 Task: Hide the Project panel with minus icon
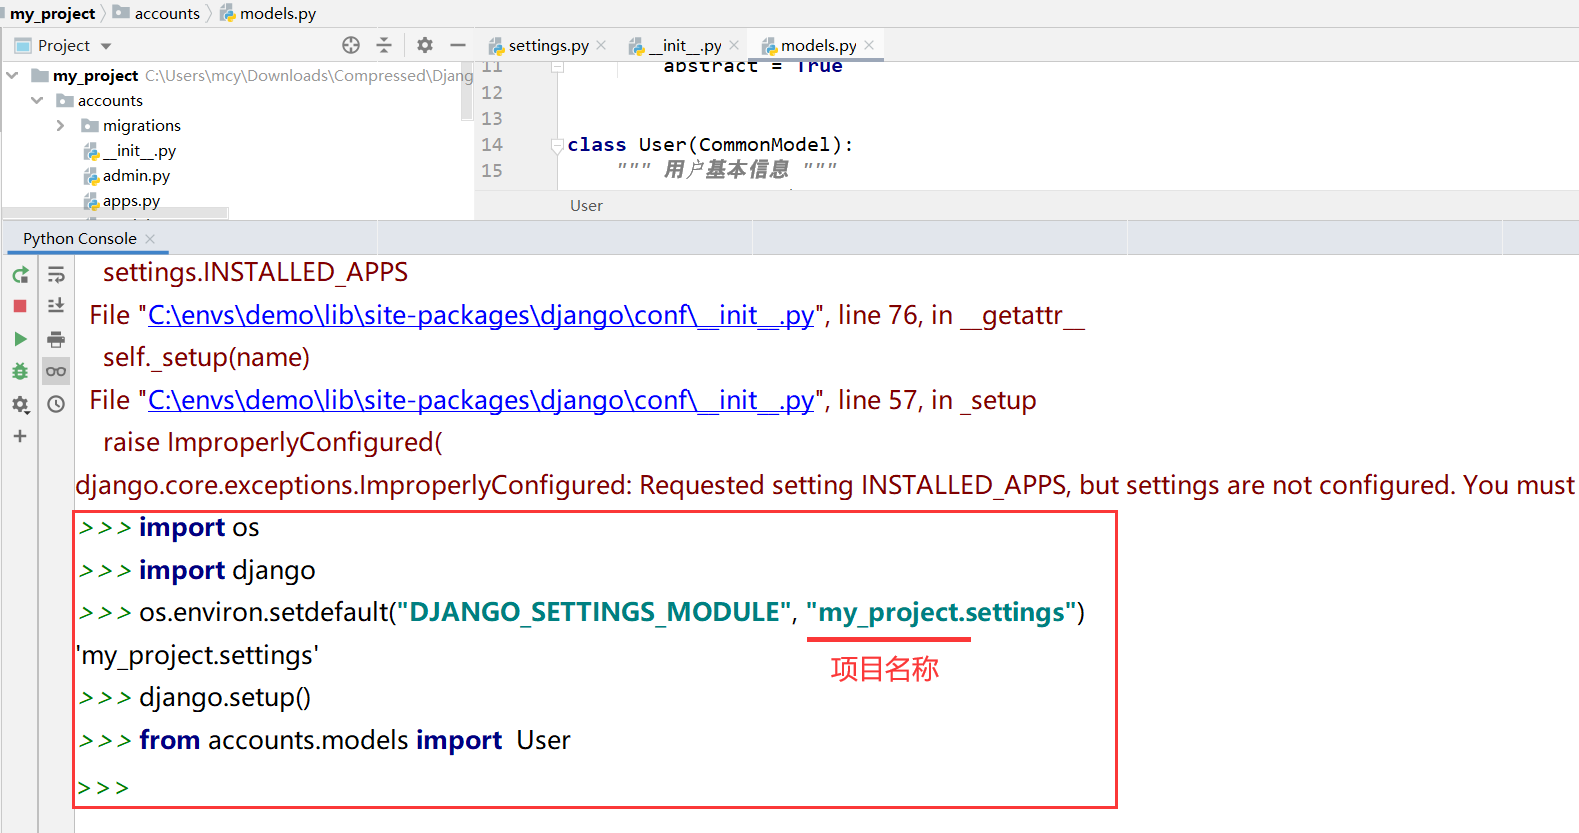click(x=458, y=45)
